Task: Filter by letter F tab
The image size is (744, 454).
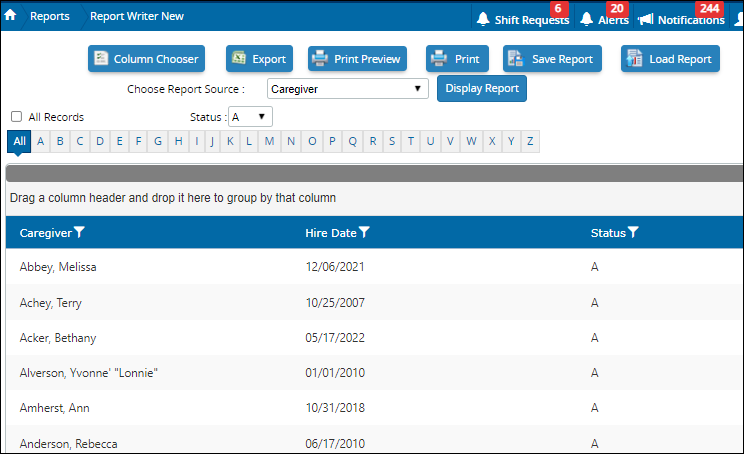Action: coord(139,141)
